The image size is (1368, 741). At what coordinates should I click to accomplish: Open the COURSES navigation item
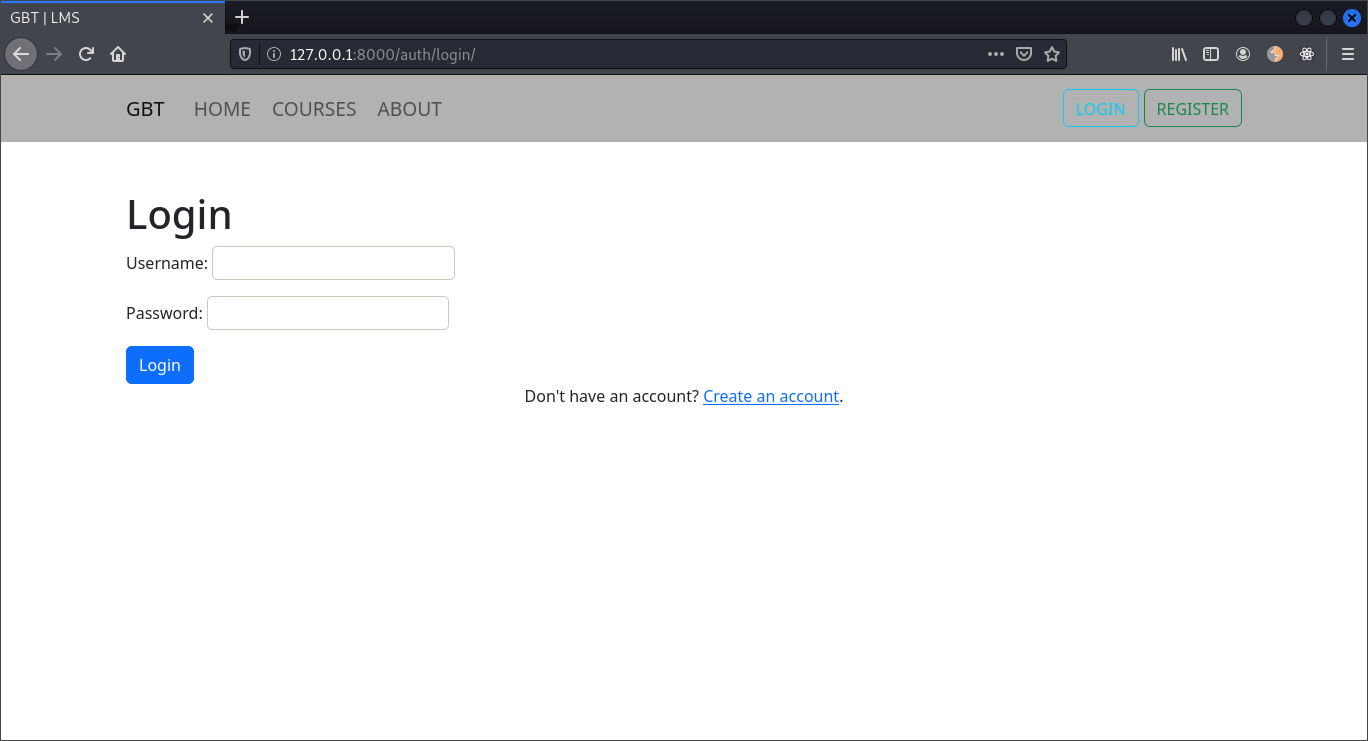pyautogui.click(x=314, y=109)
